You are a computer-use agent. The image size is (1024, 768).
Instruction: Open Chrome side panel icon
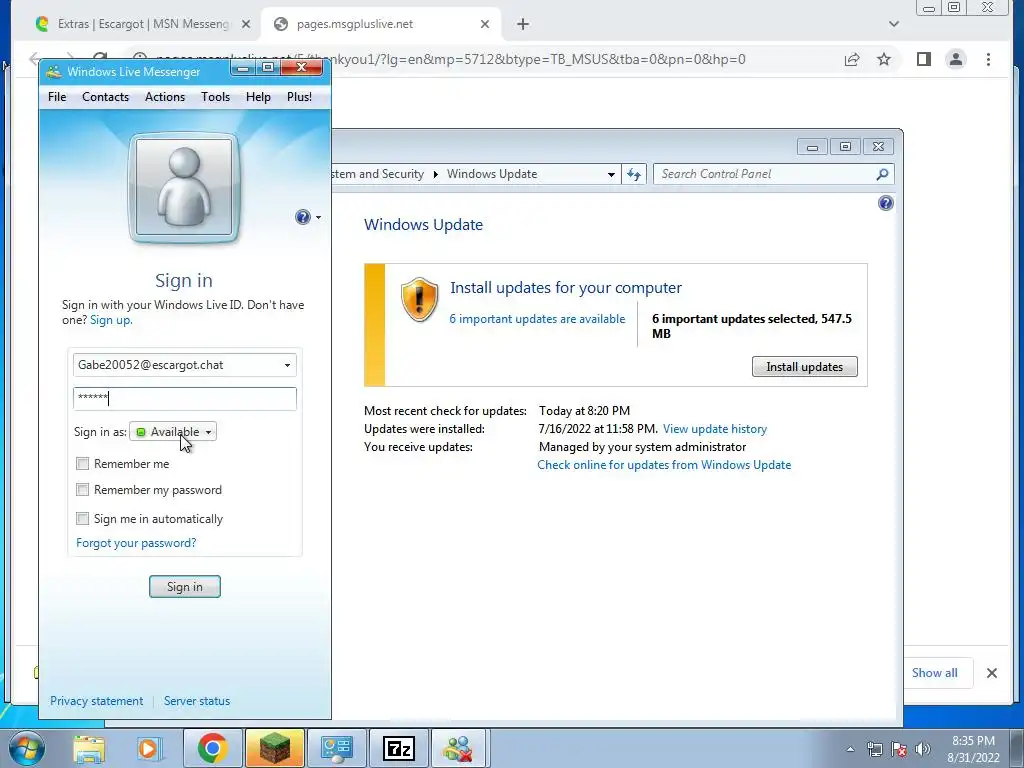tap(923, 59)
